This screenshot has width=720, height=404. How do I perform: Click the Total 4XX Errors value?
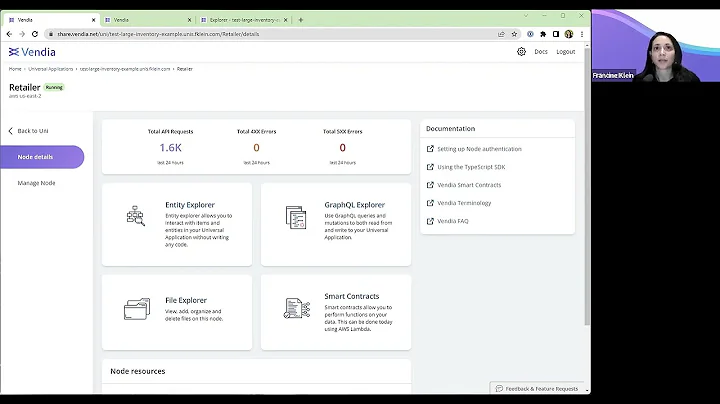pyautogui.click(x=256, y=147)
